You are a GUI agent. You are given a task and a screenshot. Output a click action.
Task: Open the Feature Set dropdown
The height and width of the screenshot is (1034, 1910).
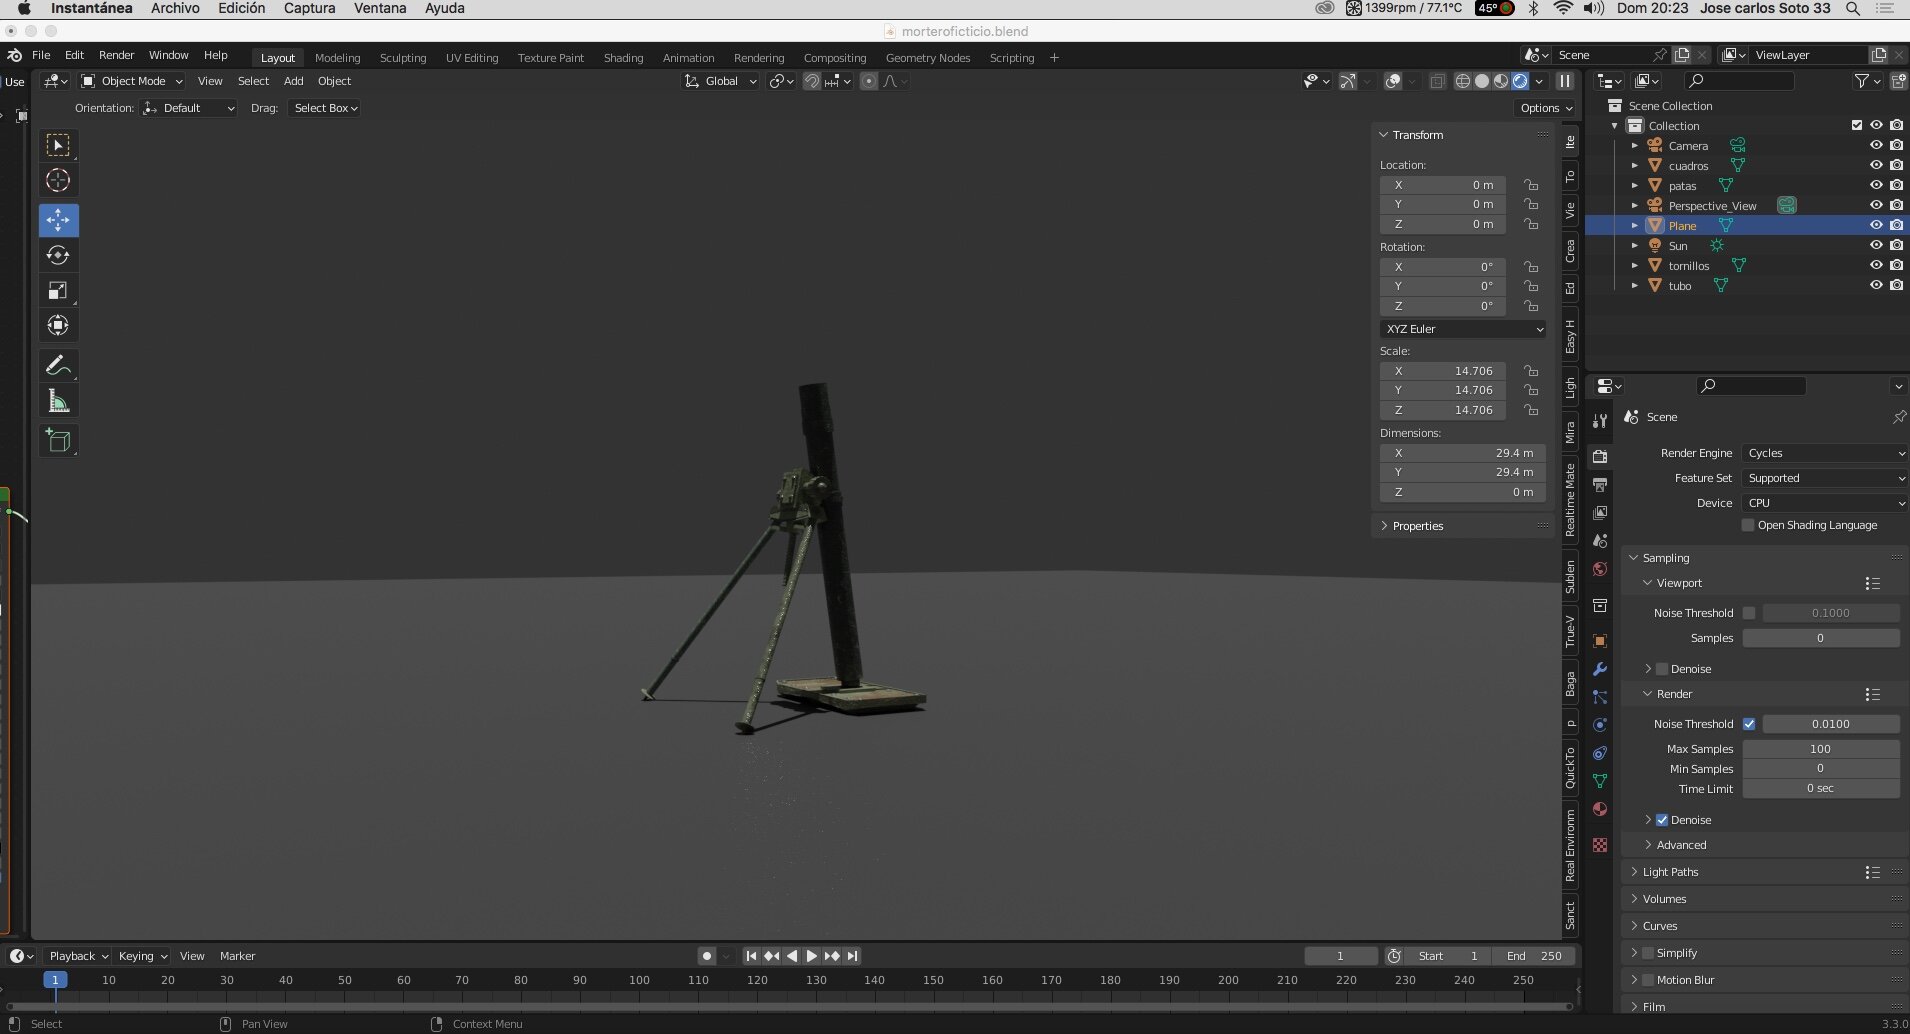1825,478
